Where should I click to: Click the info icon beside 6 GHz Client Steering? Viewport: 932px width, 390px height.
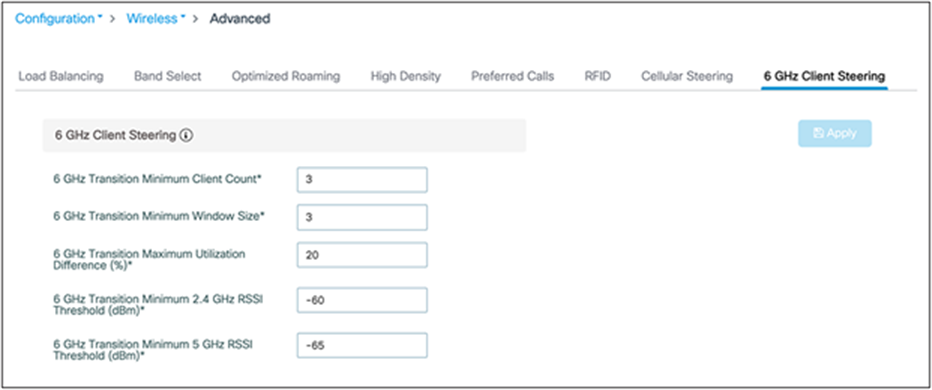(187, 136)
